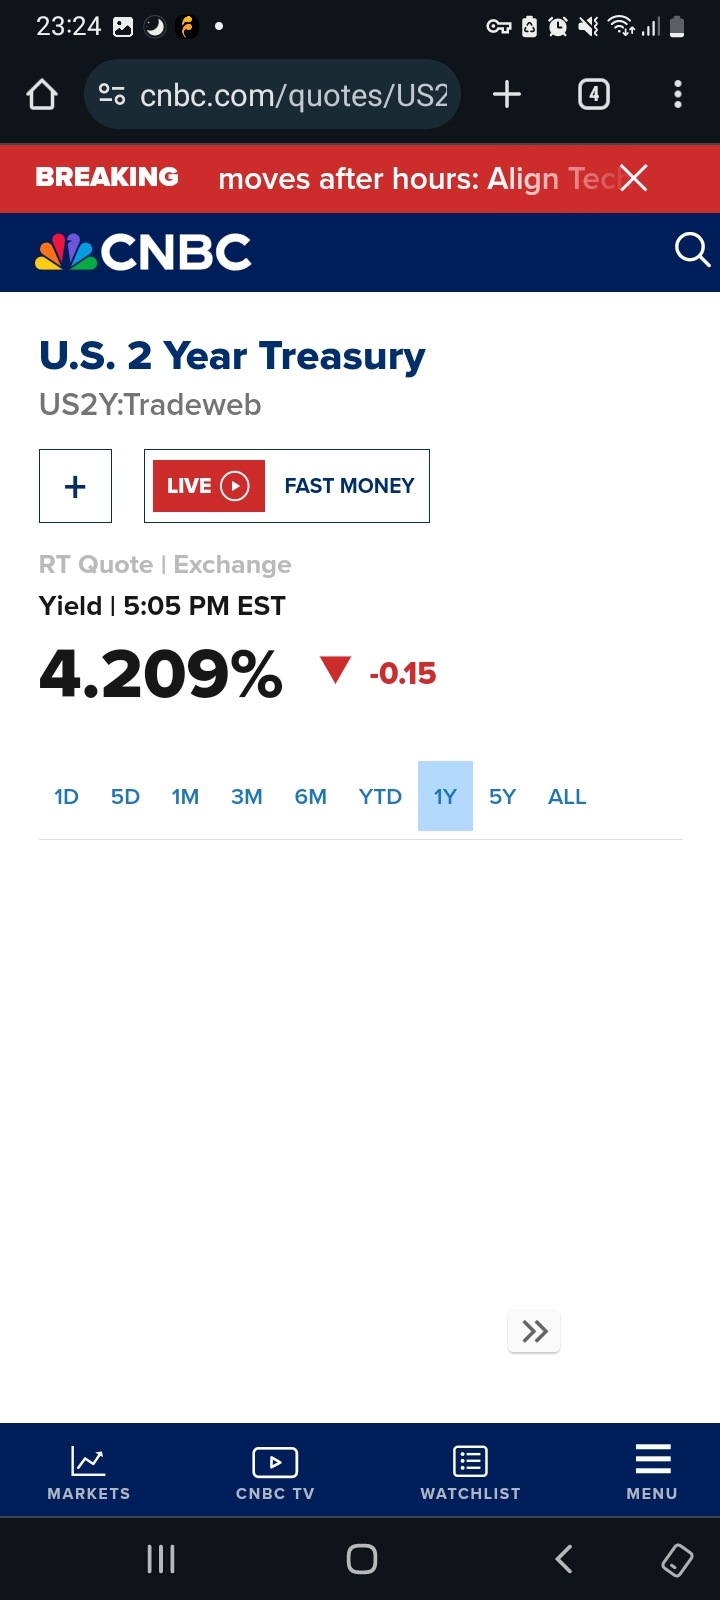This screenshot has height=1600, width=720.
Task: Open CNBC TV from bottom bar
Action: 275,1472
